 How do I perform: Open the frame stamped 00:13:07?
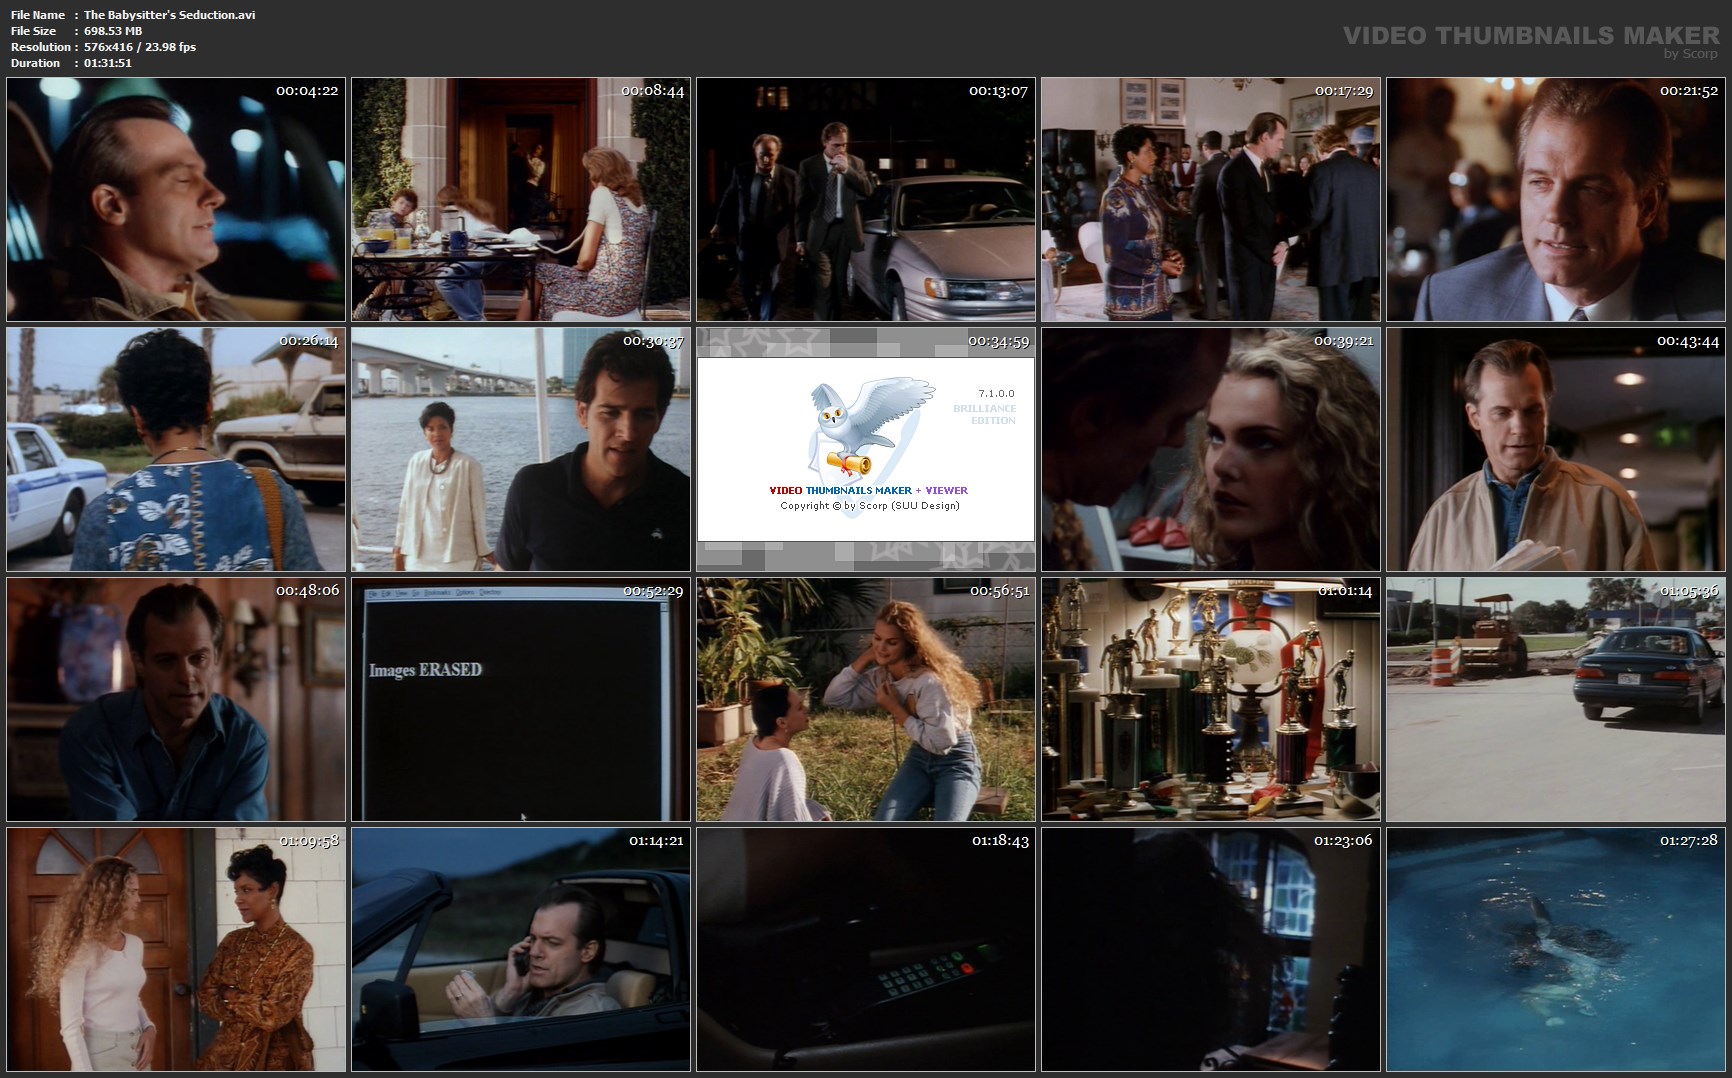click(866, 199)
